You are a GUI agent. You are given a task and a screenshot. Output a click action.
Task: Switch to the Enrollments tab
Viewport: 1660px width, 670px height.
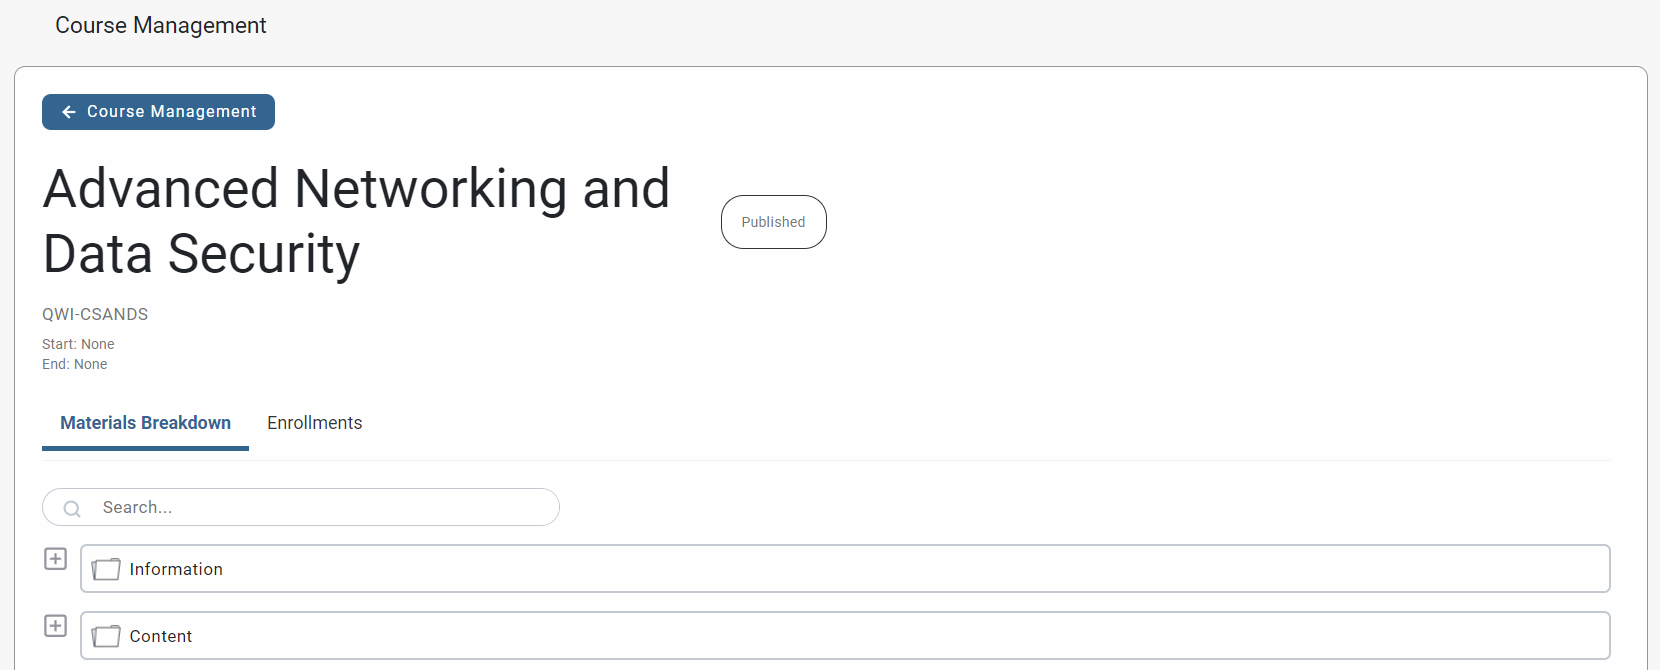pos(314,423)
